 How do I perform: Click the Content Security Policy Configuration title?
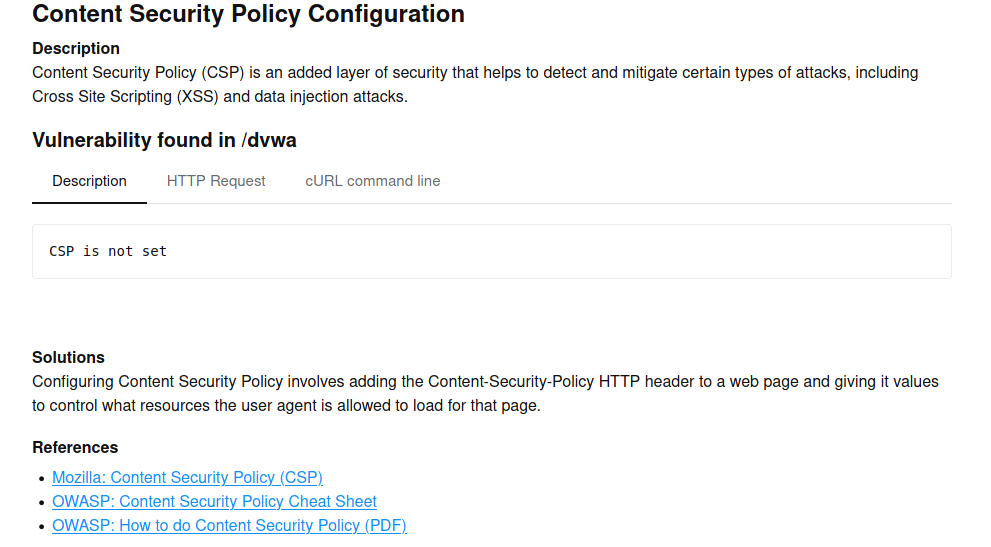(x=248, y=14)
